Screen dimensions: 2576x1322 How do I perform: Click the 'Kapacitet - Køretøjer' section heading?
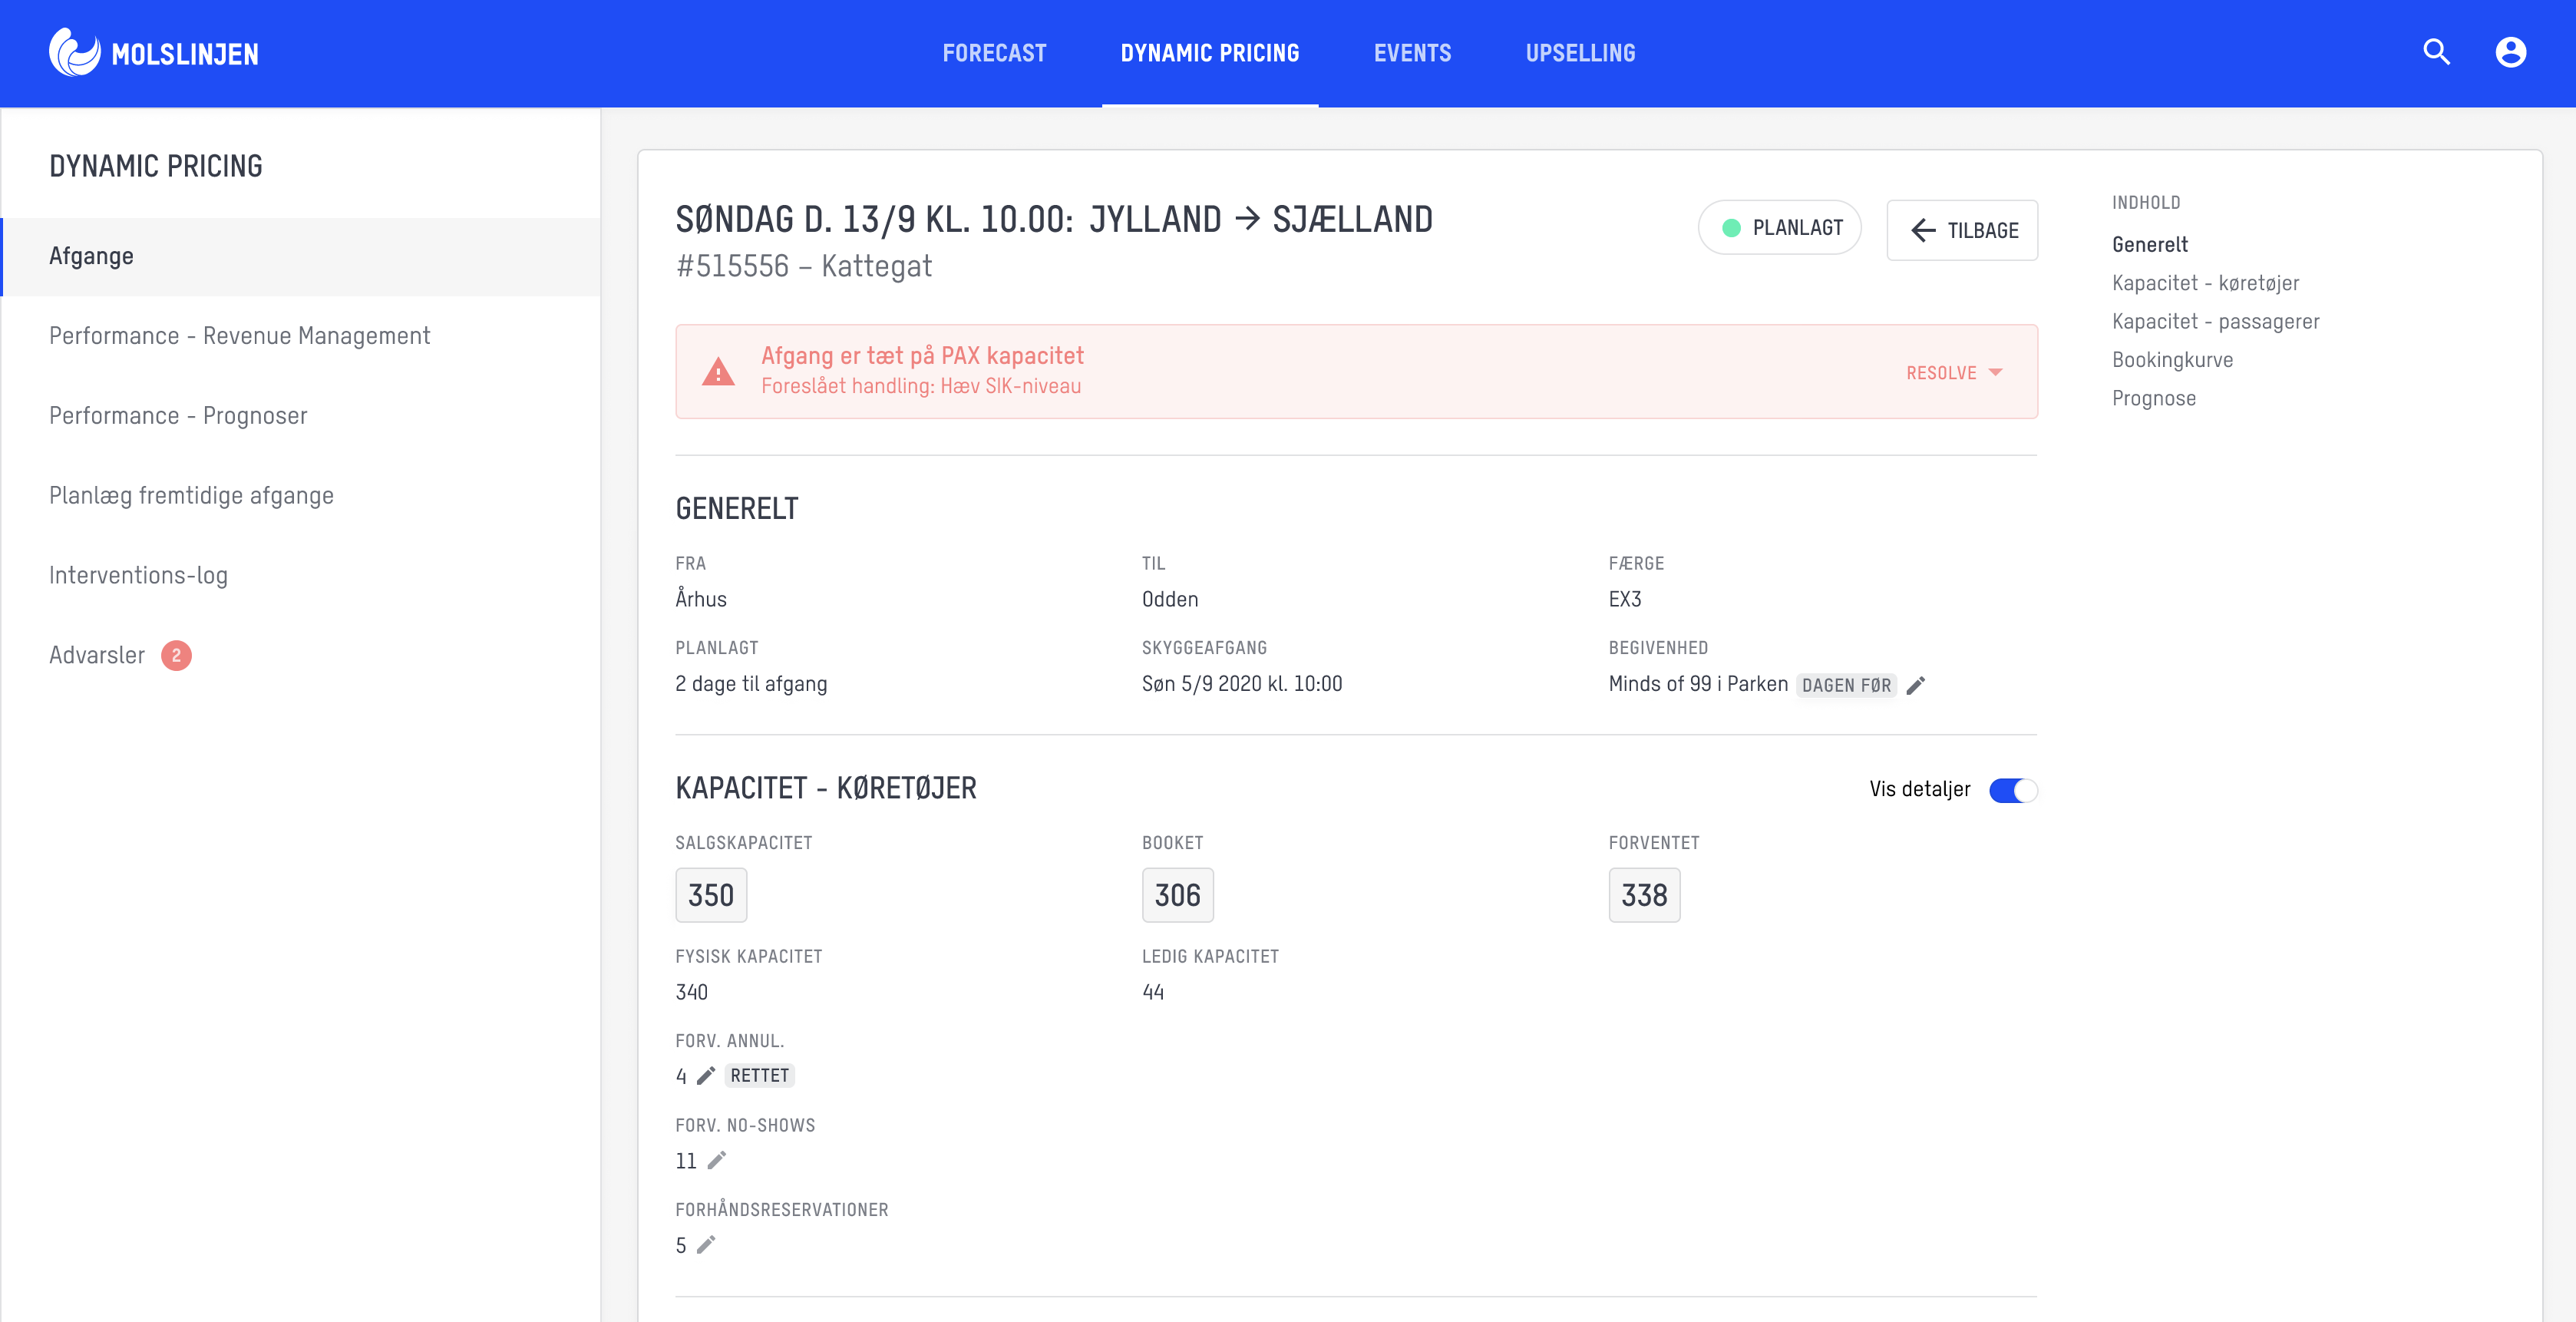pyautogui.click(x=826, y=788)
